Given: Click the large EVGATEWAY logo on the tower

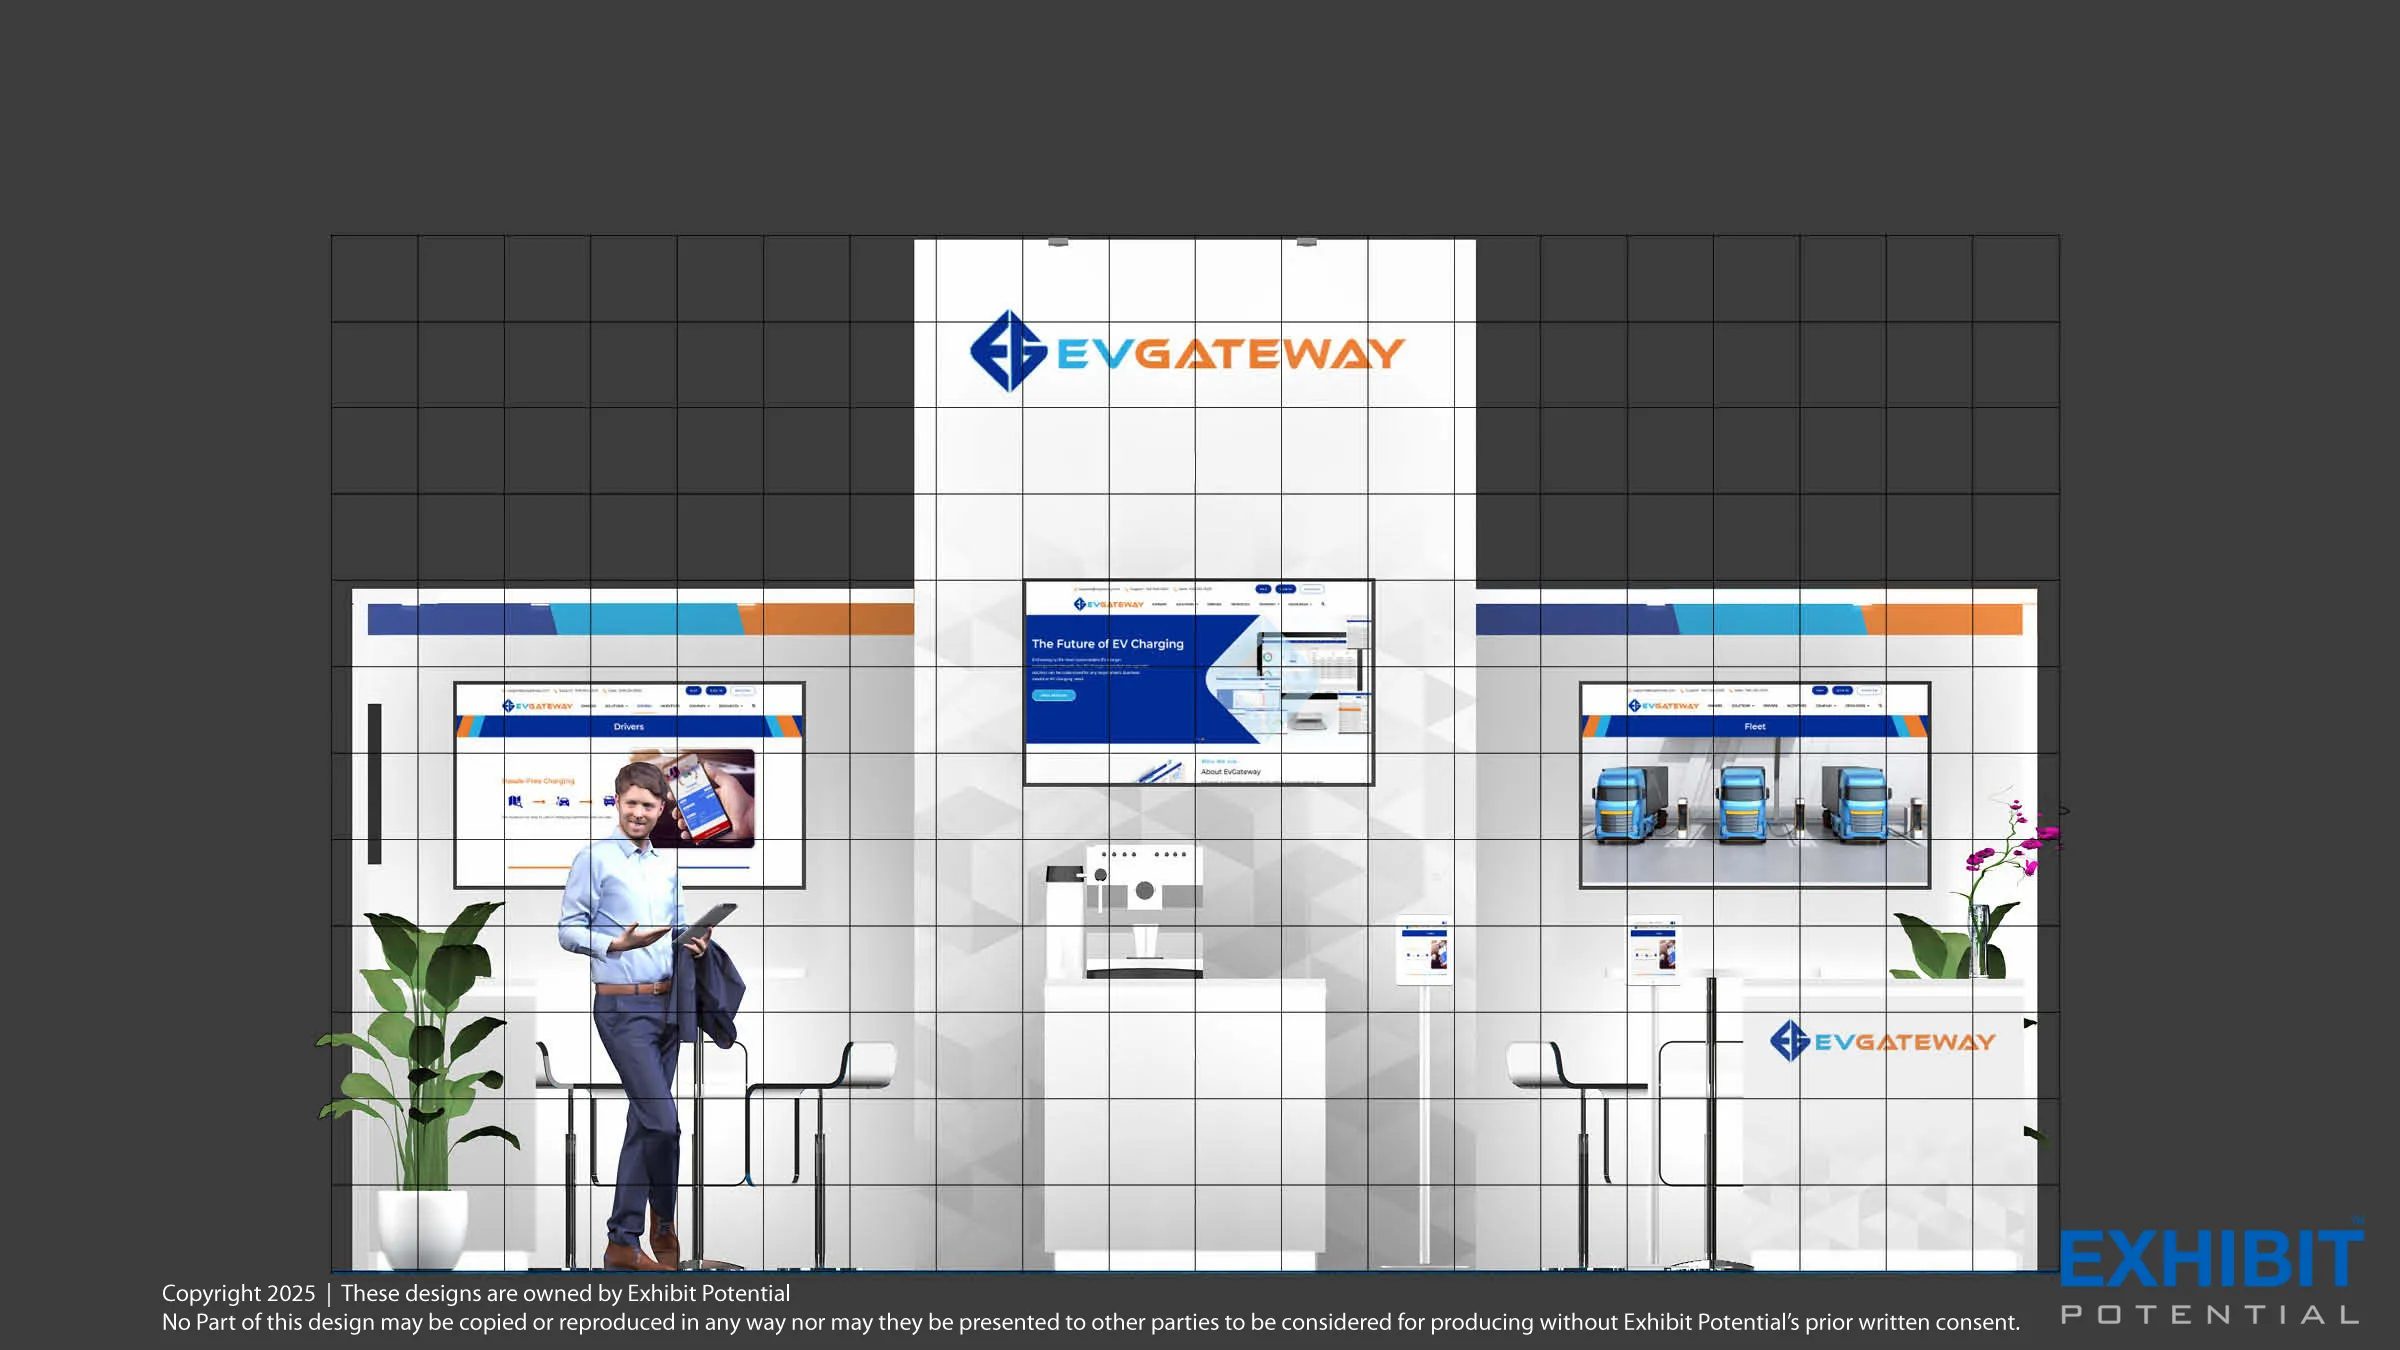Looking at the screenshot, I should pyautogui.click(x=1187, y=351).
